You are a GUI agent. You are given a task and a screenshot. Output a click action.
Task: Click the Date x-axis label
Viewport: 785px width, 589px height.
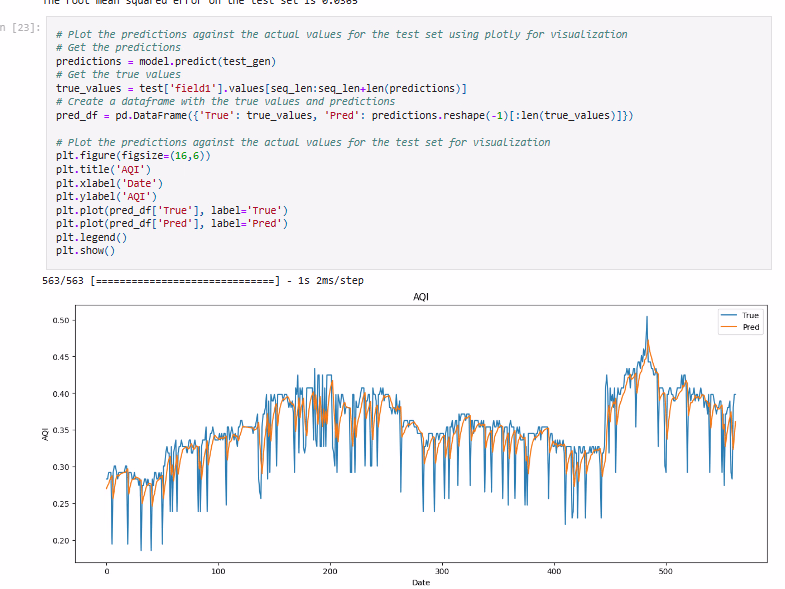(x=420, y=582)
